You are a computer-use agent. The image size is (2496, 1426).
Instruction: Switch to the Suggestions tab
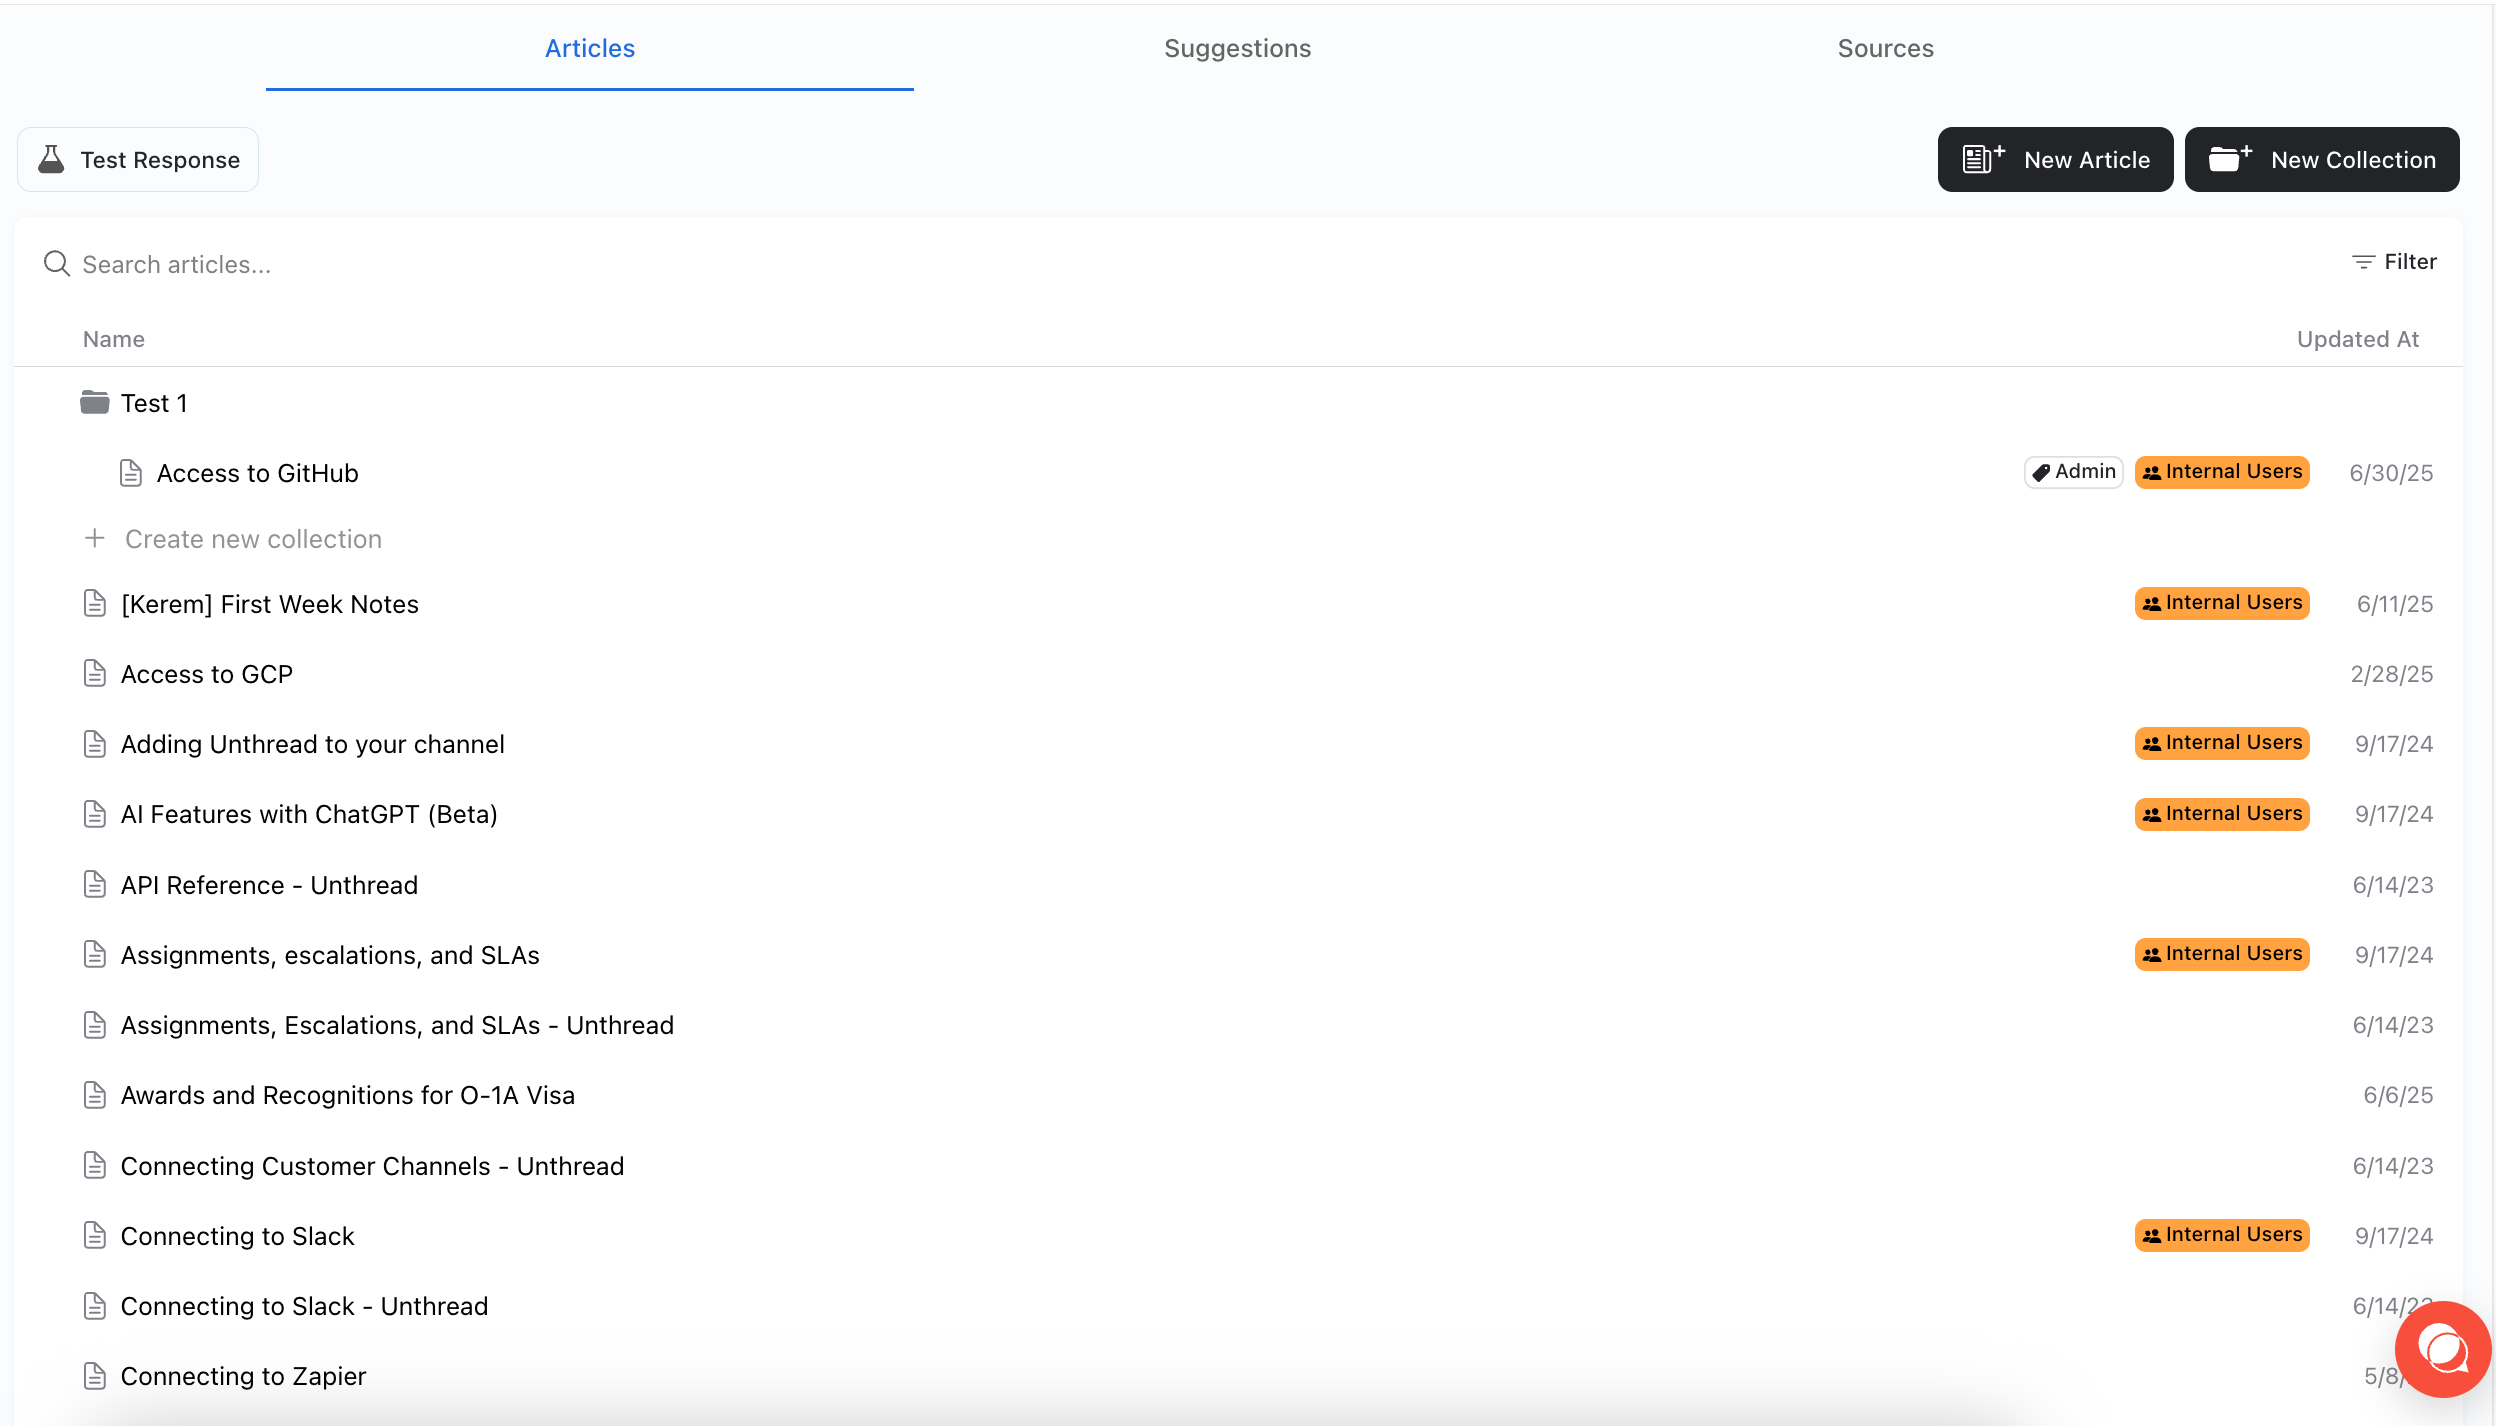1236,48
